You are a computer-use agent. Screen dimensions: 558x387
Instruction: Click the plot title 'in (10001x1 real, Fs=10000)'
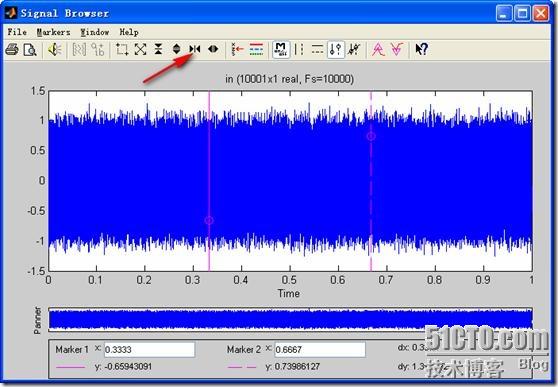tap(289, 79)
